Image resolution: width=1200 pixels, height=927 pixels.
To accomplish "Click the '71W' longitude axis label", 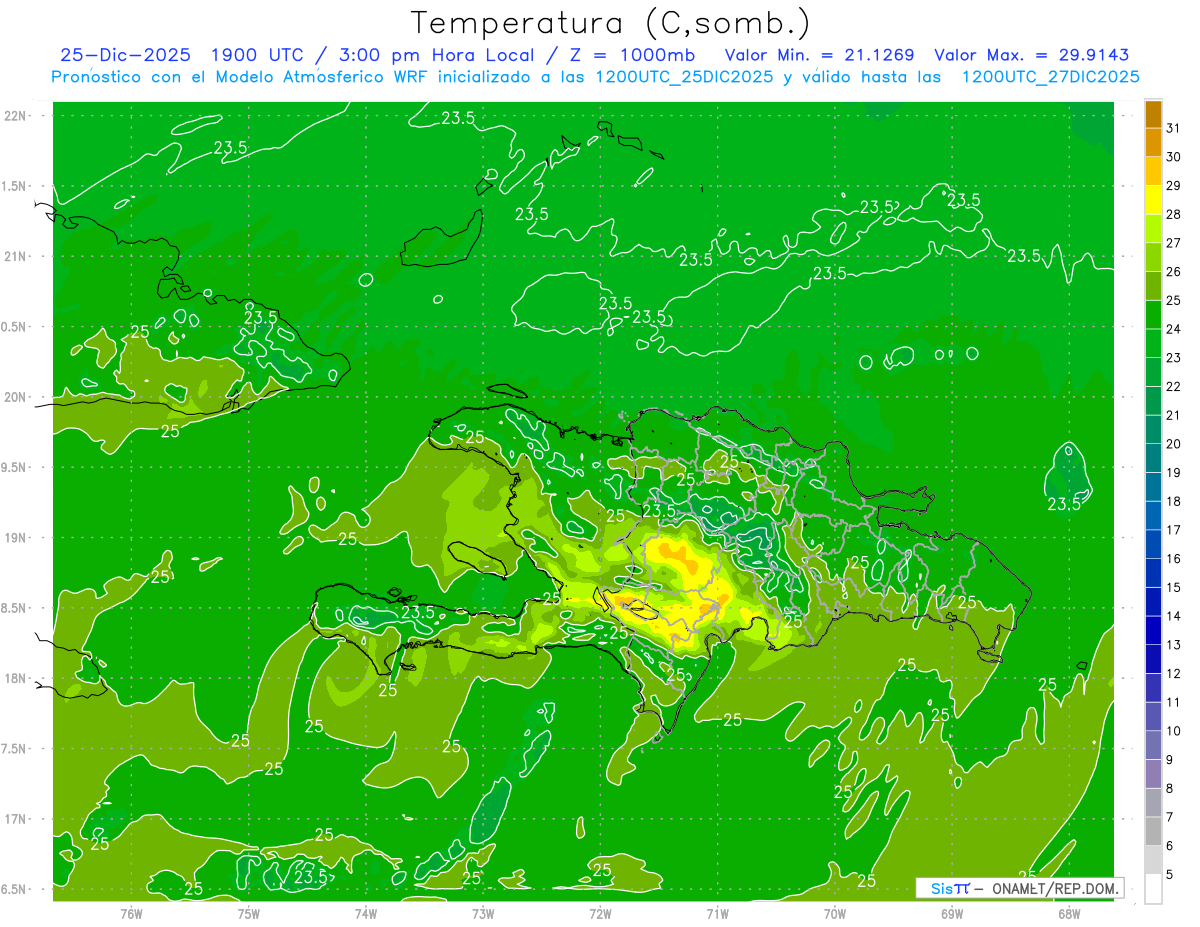I will [717, 913].
